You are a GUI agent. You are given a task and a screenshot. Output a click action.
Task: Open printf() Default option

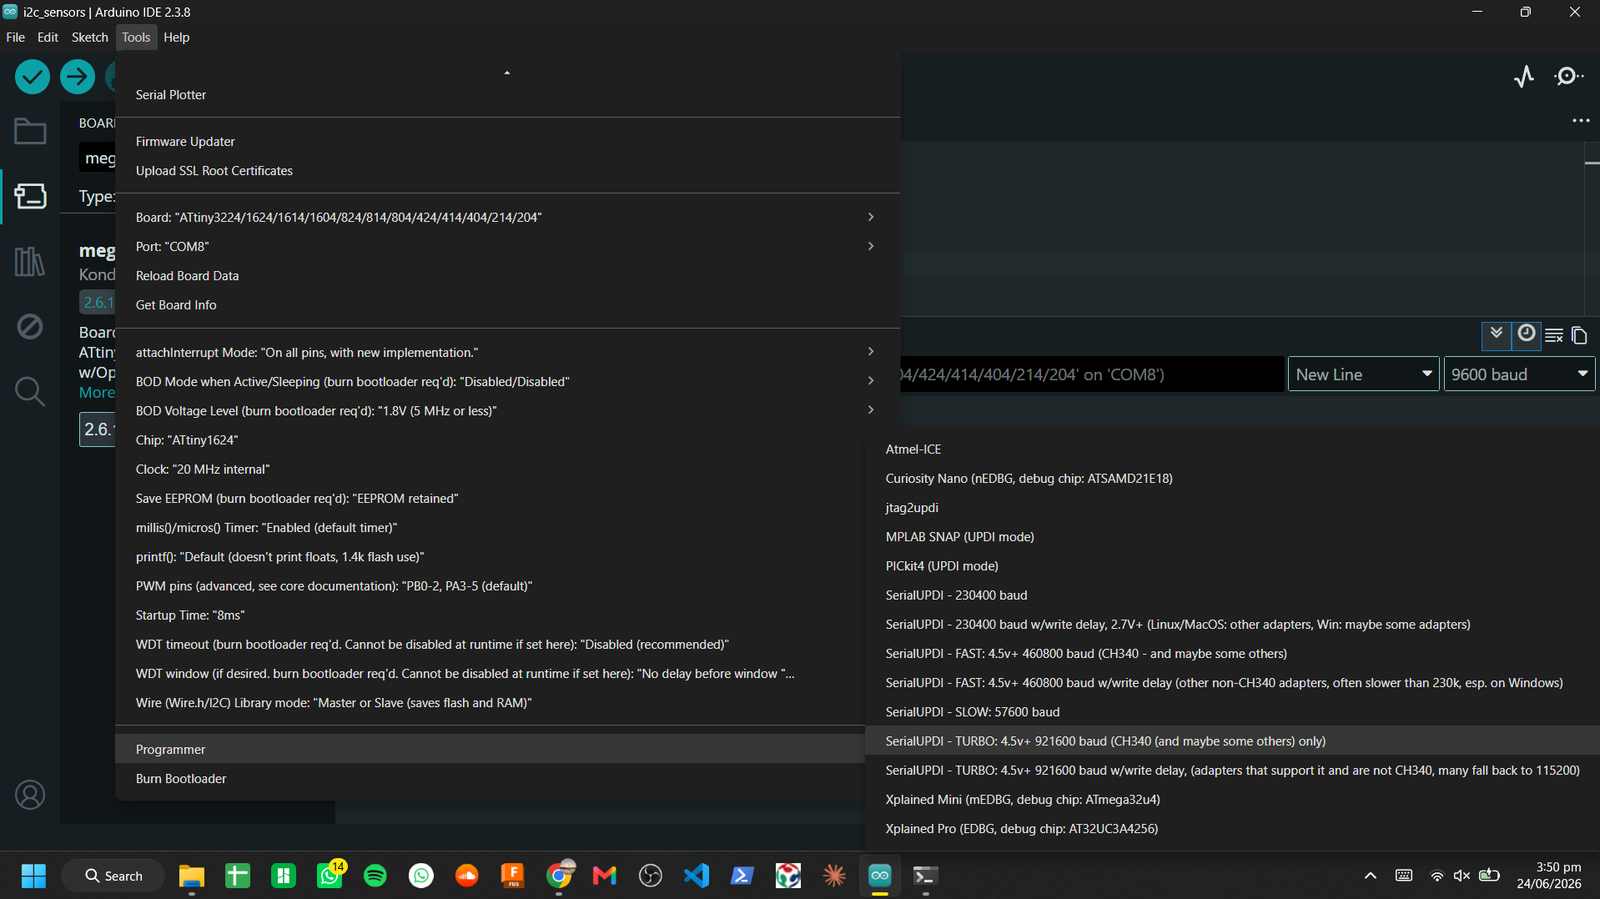(x=490, y=557)
